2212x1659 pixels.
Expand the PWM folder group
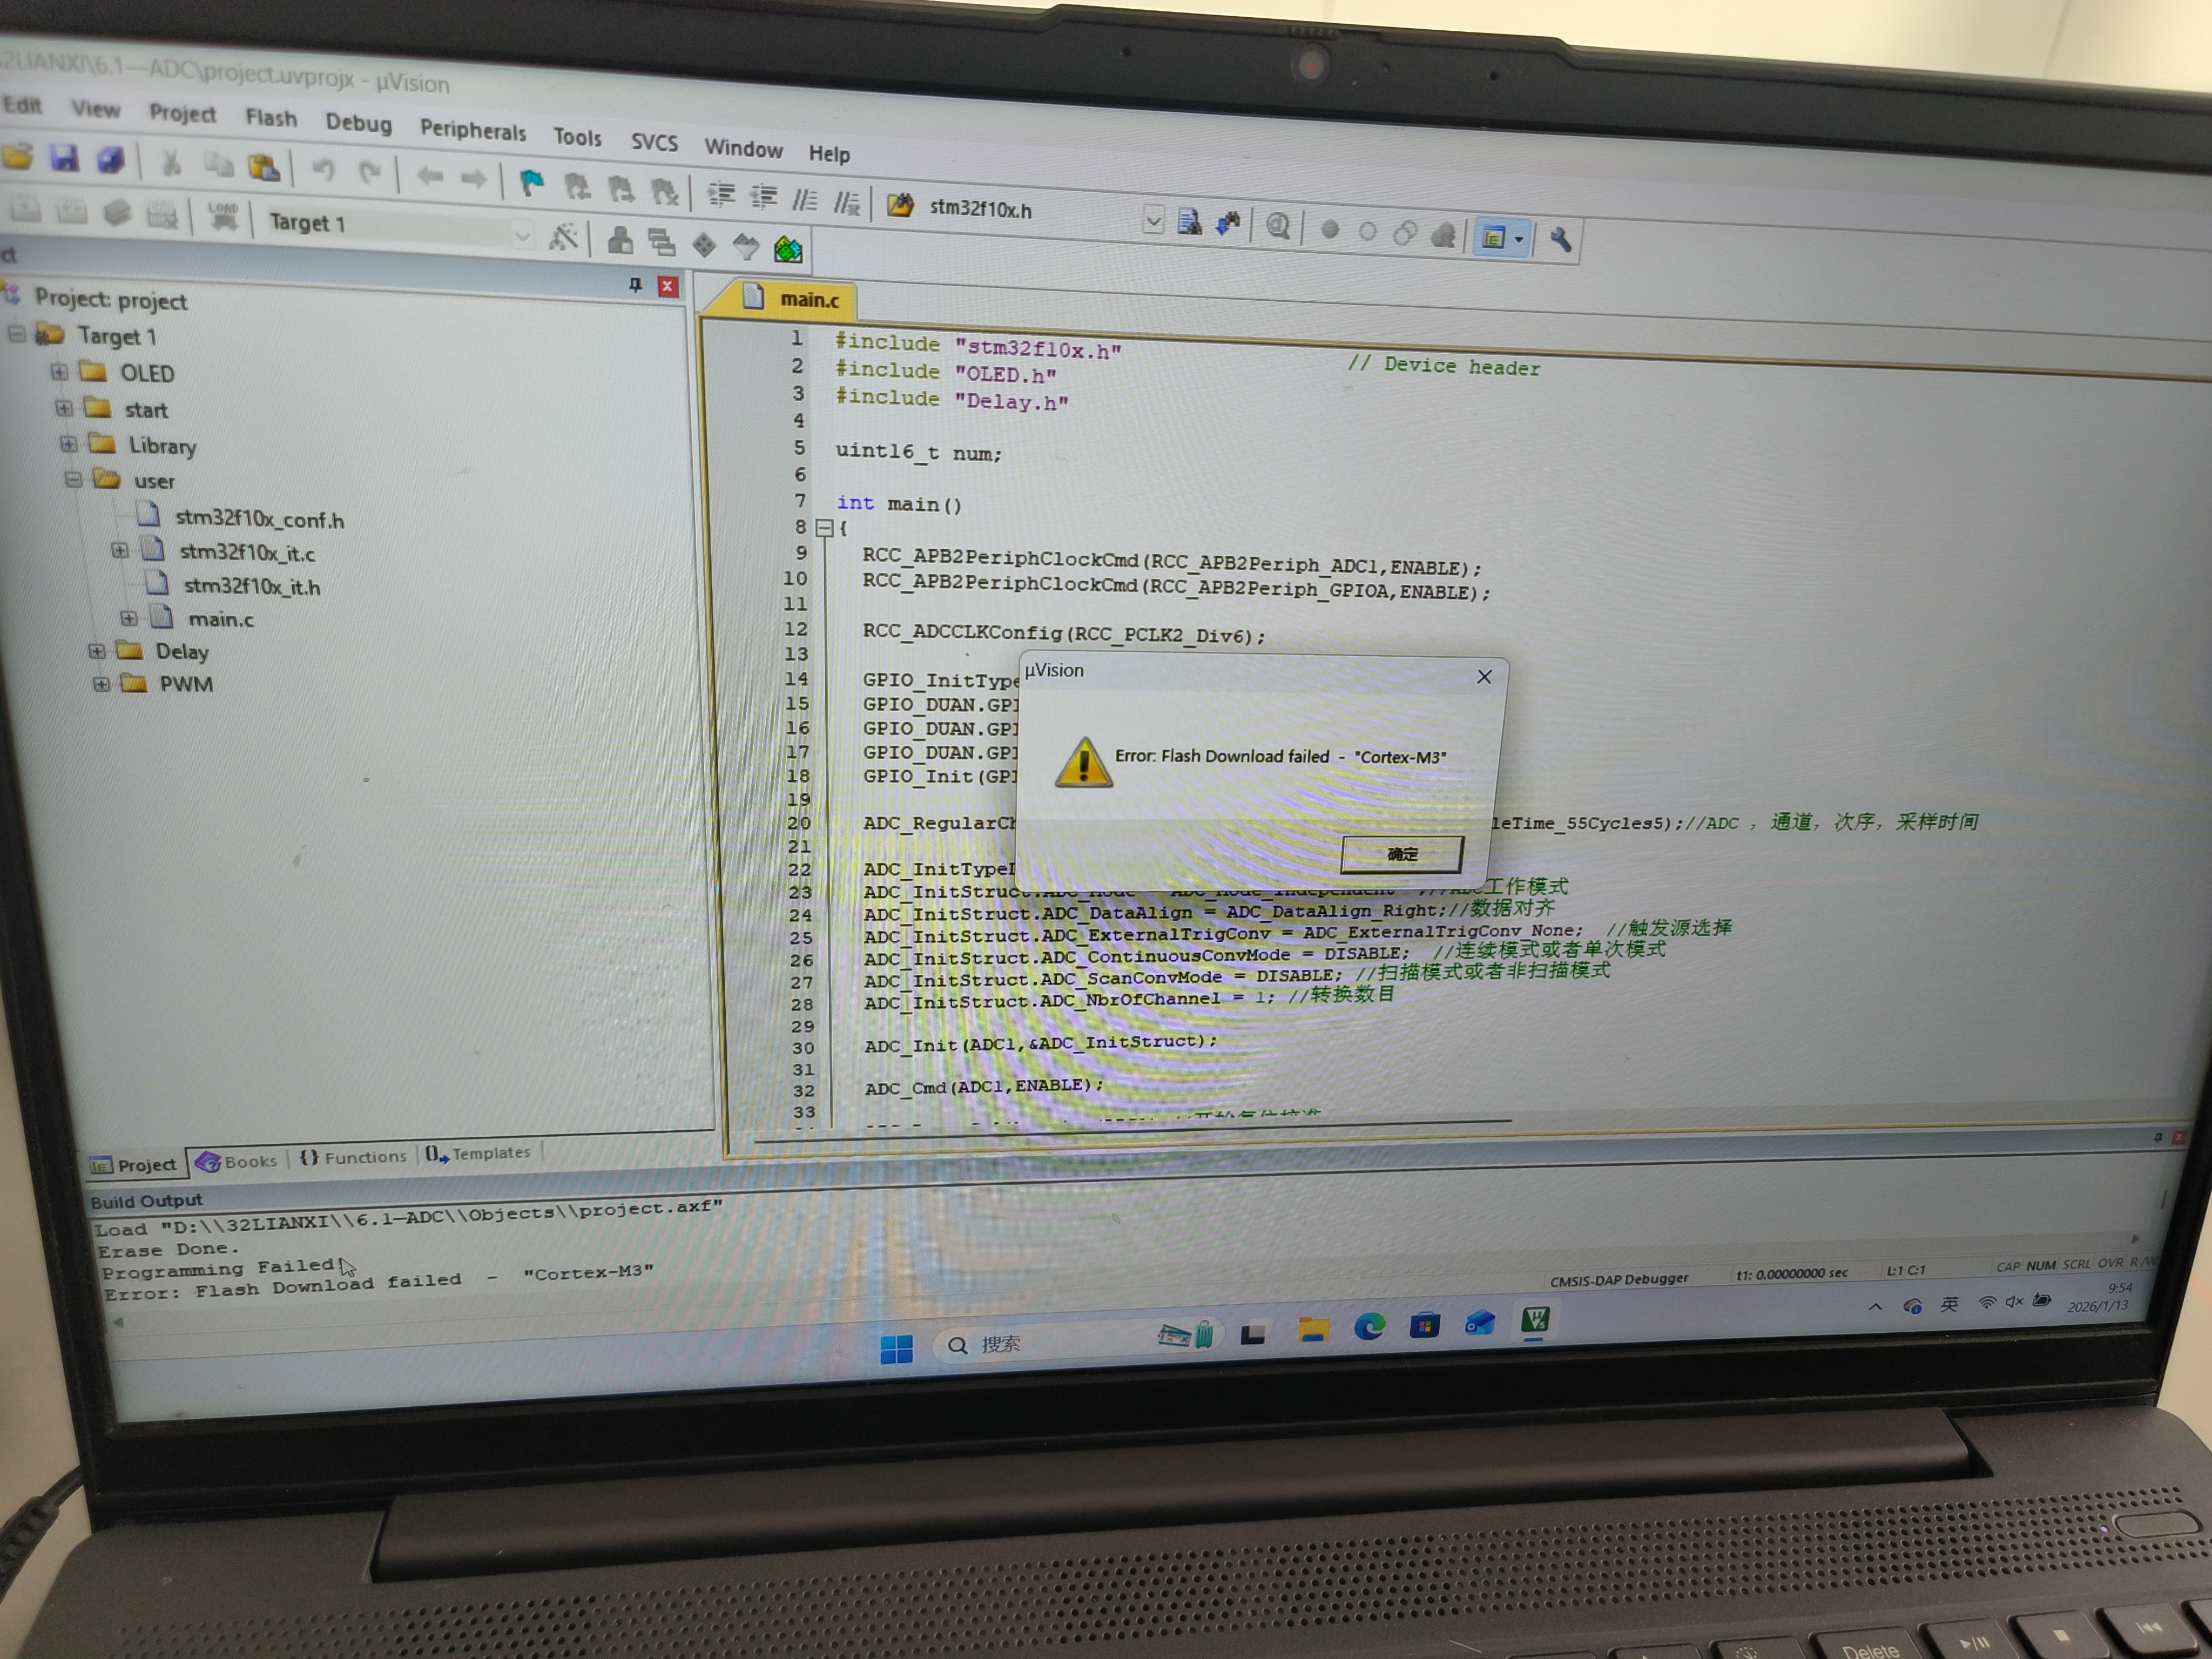pyautogui.click(x=101, y=684)
